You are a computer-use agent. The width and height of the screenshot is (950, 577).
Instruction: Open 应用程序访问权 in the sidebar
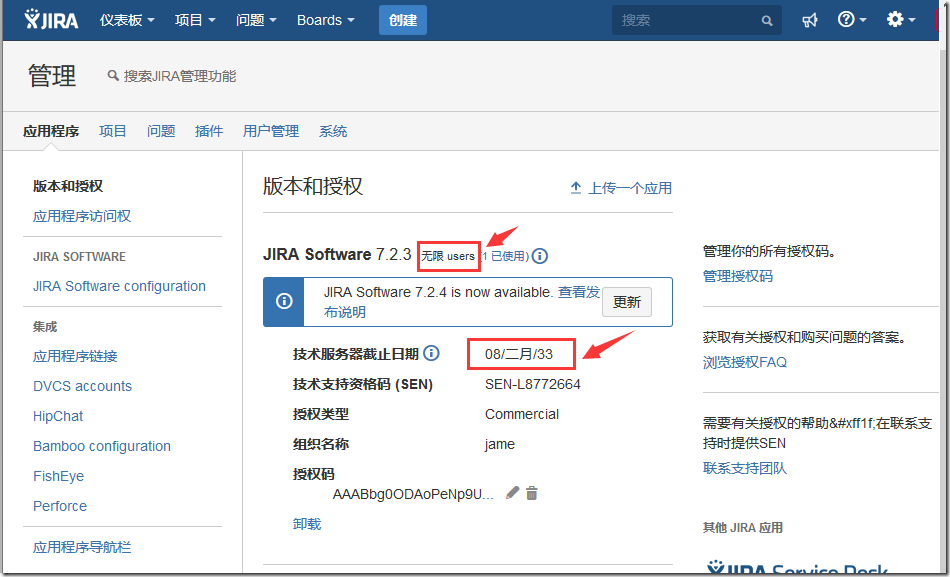tap(82, 216)
